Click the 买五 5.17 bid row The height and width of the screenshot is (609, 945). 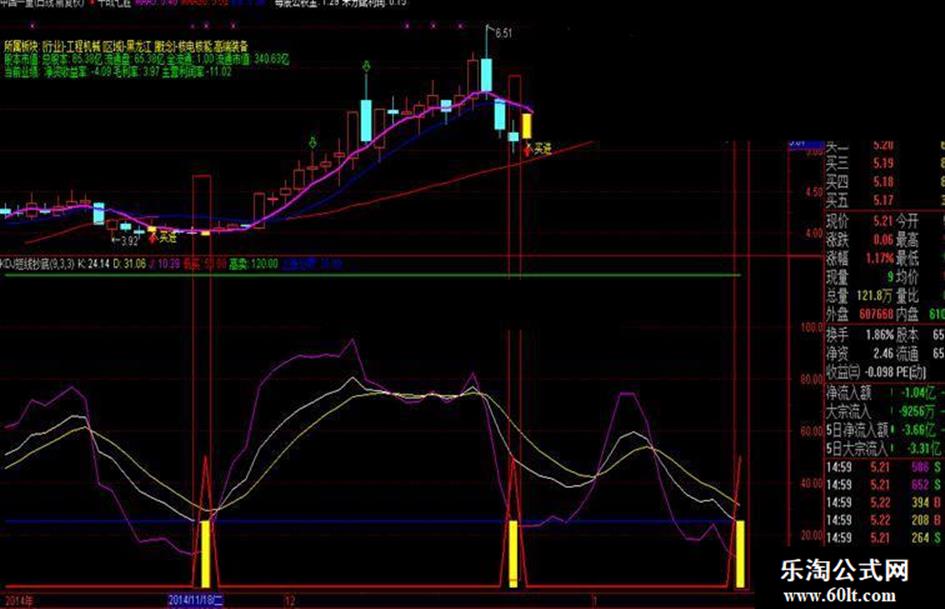pyautogui.click(x=884, y=200)
